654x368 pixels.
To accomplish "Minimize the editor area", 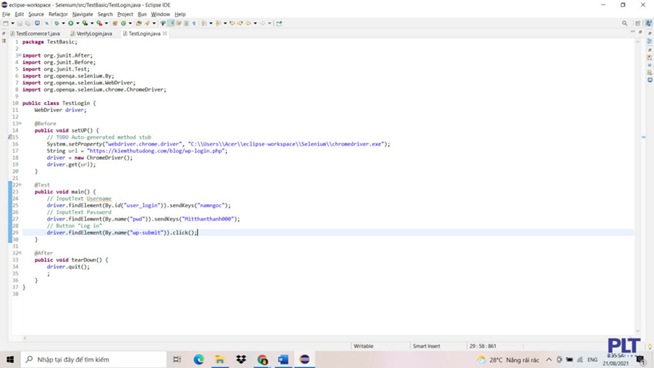I will click(x=633, y=32).
